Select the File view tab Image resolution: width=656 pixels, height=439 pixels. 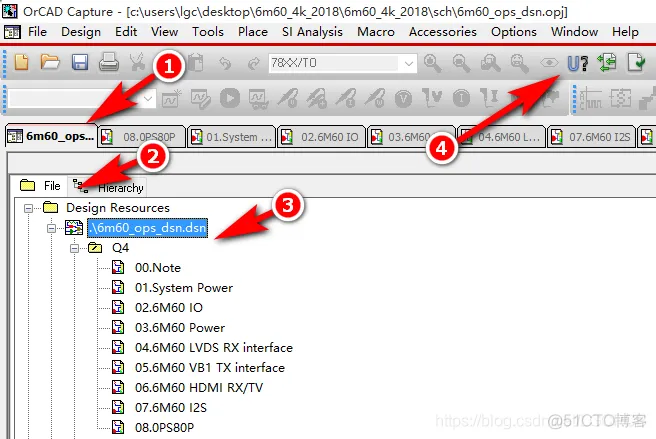pos(40,185)
